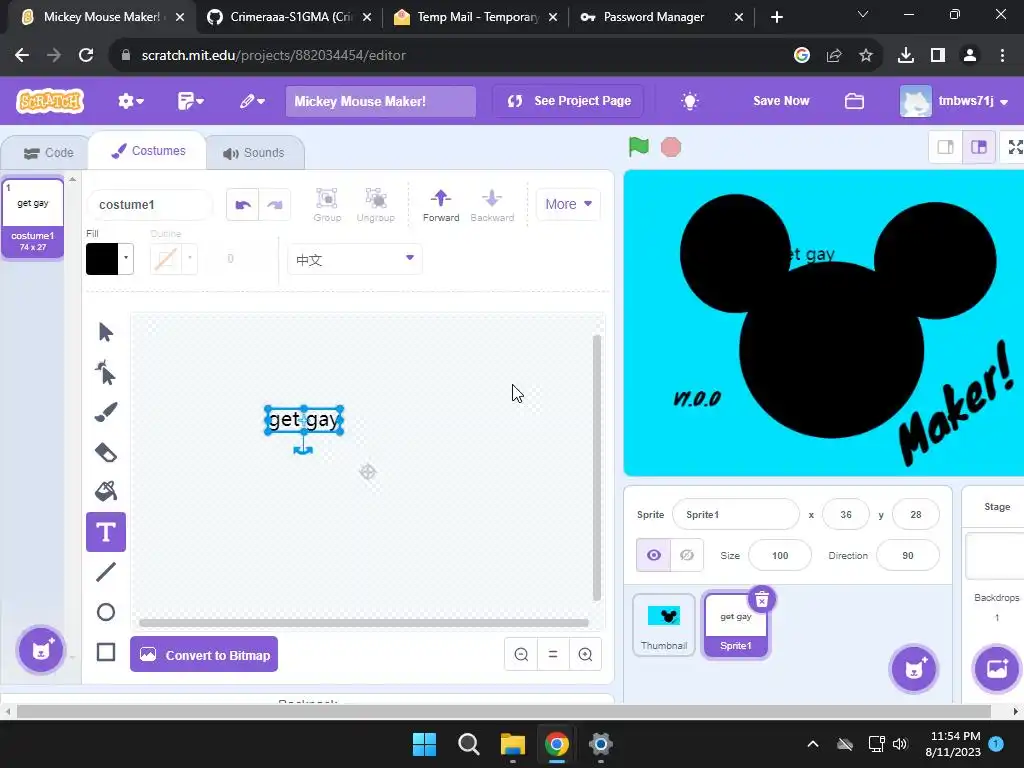1024x768 pixels.
Task: Open the File menu dropdown
Action: coord(191,101)
